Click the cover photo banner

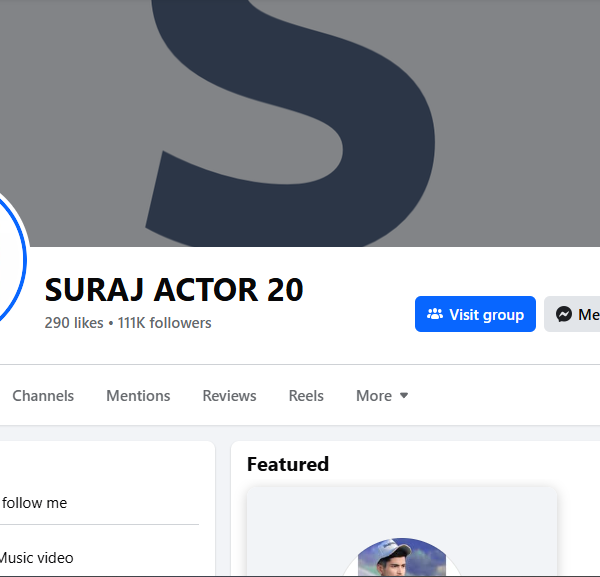tap(300, 123)
